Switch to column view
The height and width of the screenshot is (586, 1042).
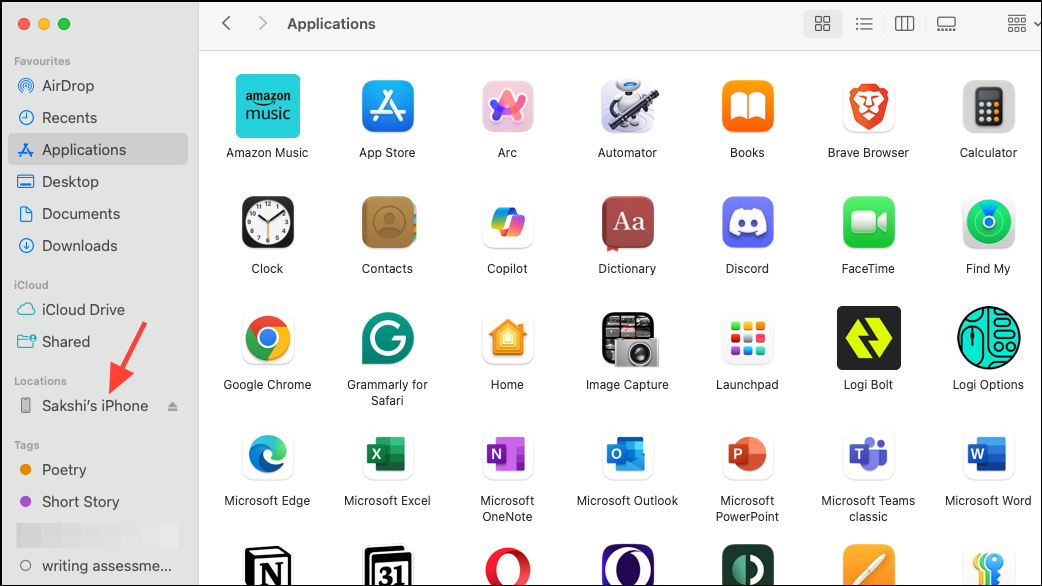coord(904,24)
